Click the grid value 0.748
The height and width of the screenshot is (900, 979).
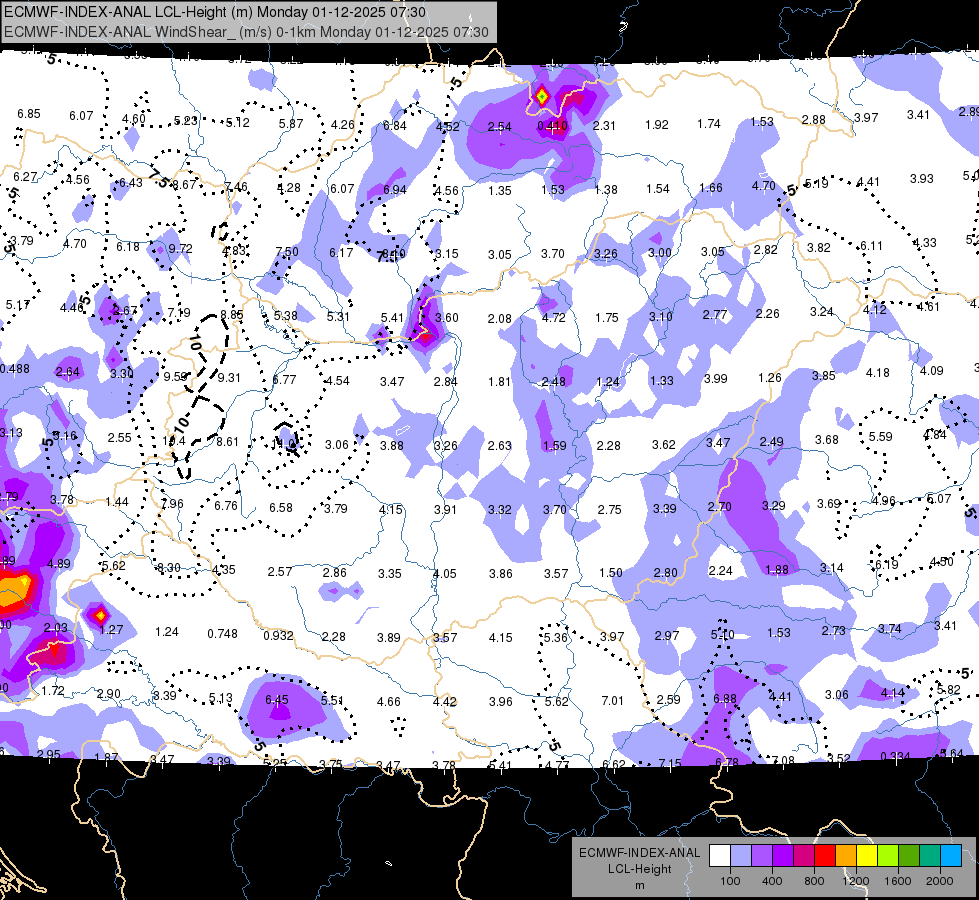pos(222,634)
